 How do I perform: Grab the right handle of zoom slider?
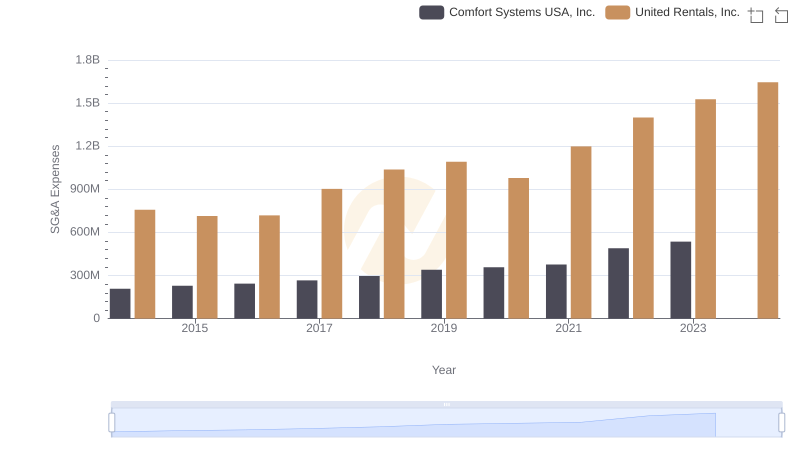781,422
